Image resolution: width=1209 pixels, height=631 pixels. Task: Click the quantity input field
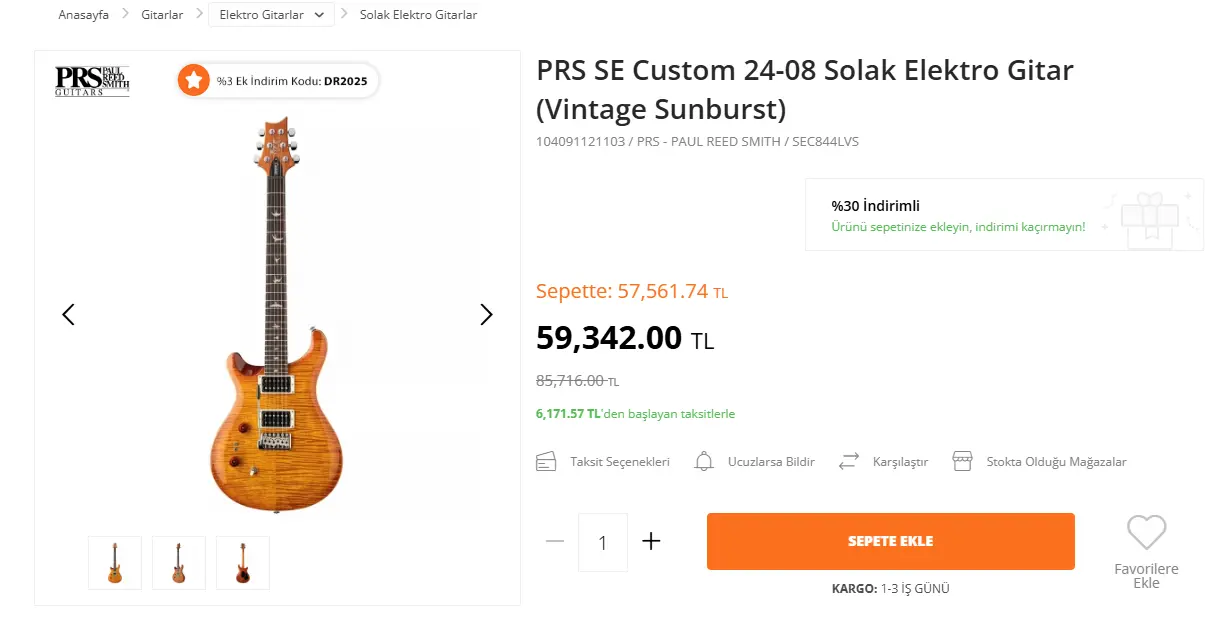(603, 542)
